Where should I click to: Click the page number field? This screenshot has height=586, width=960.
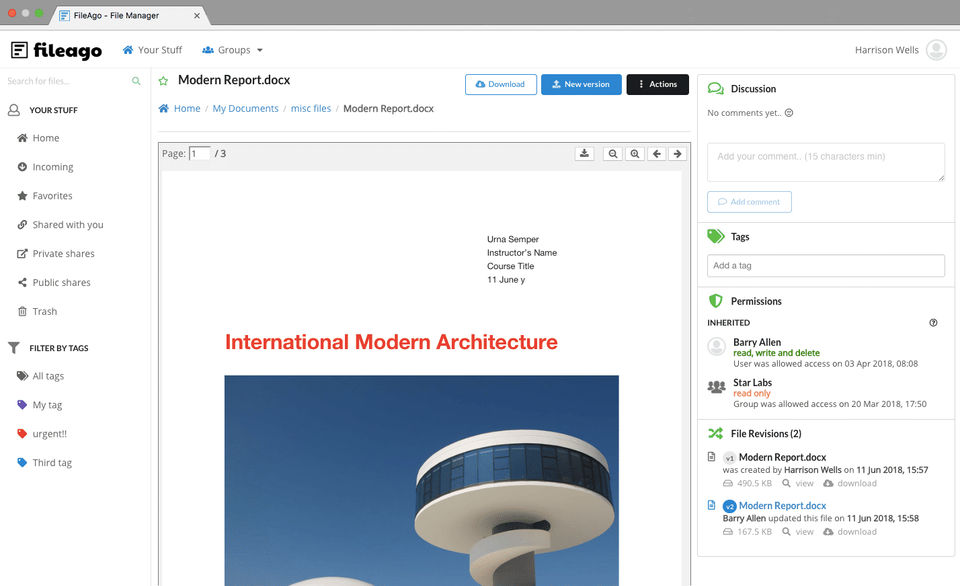200,154
